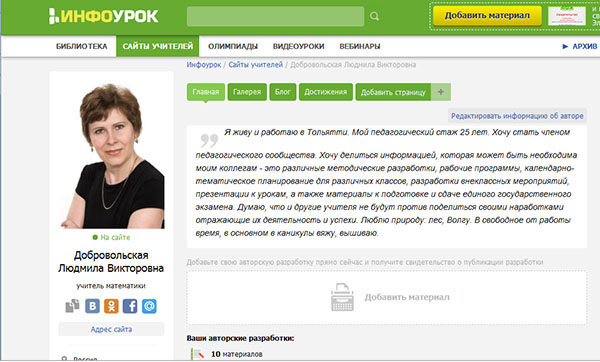Click the teacher profile photo
Image resolution: width=600 pixels, height=362 pixels.
pos(112,155)
